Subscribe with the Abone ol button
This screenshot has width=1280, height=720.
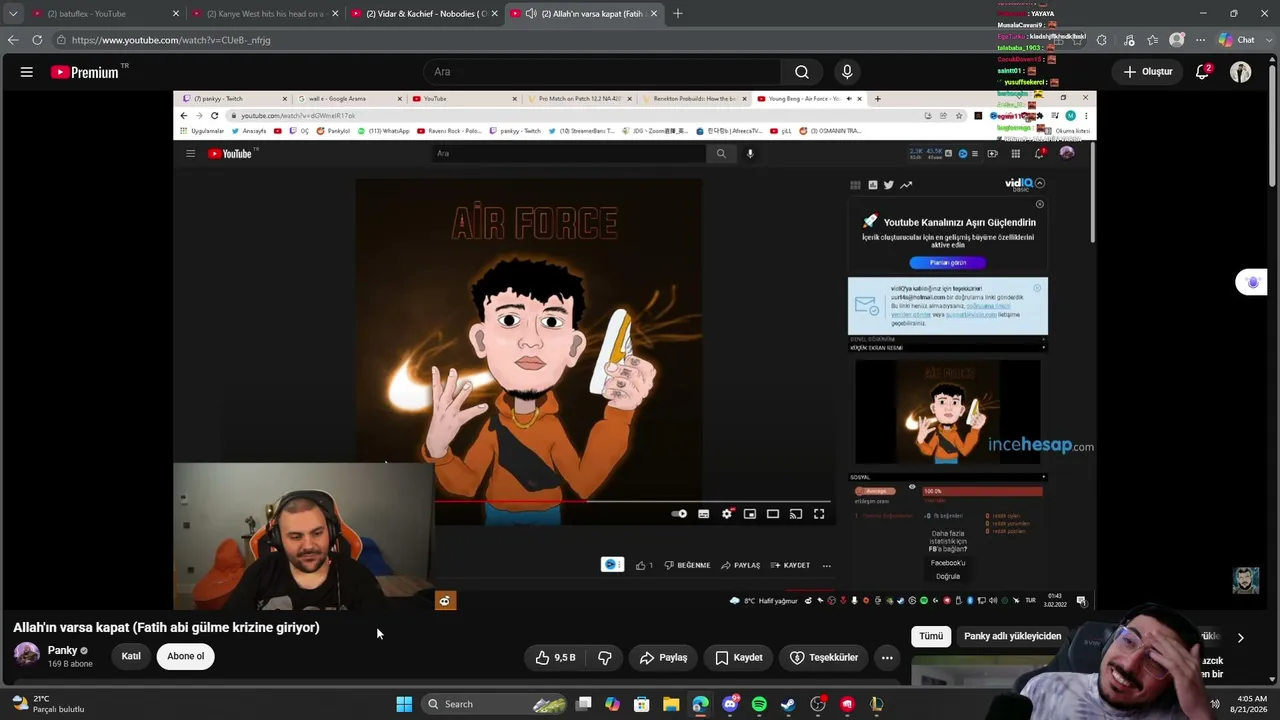tap(186, 656)
